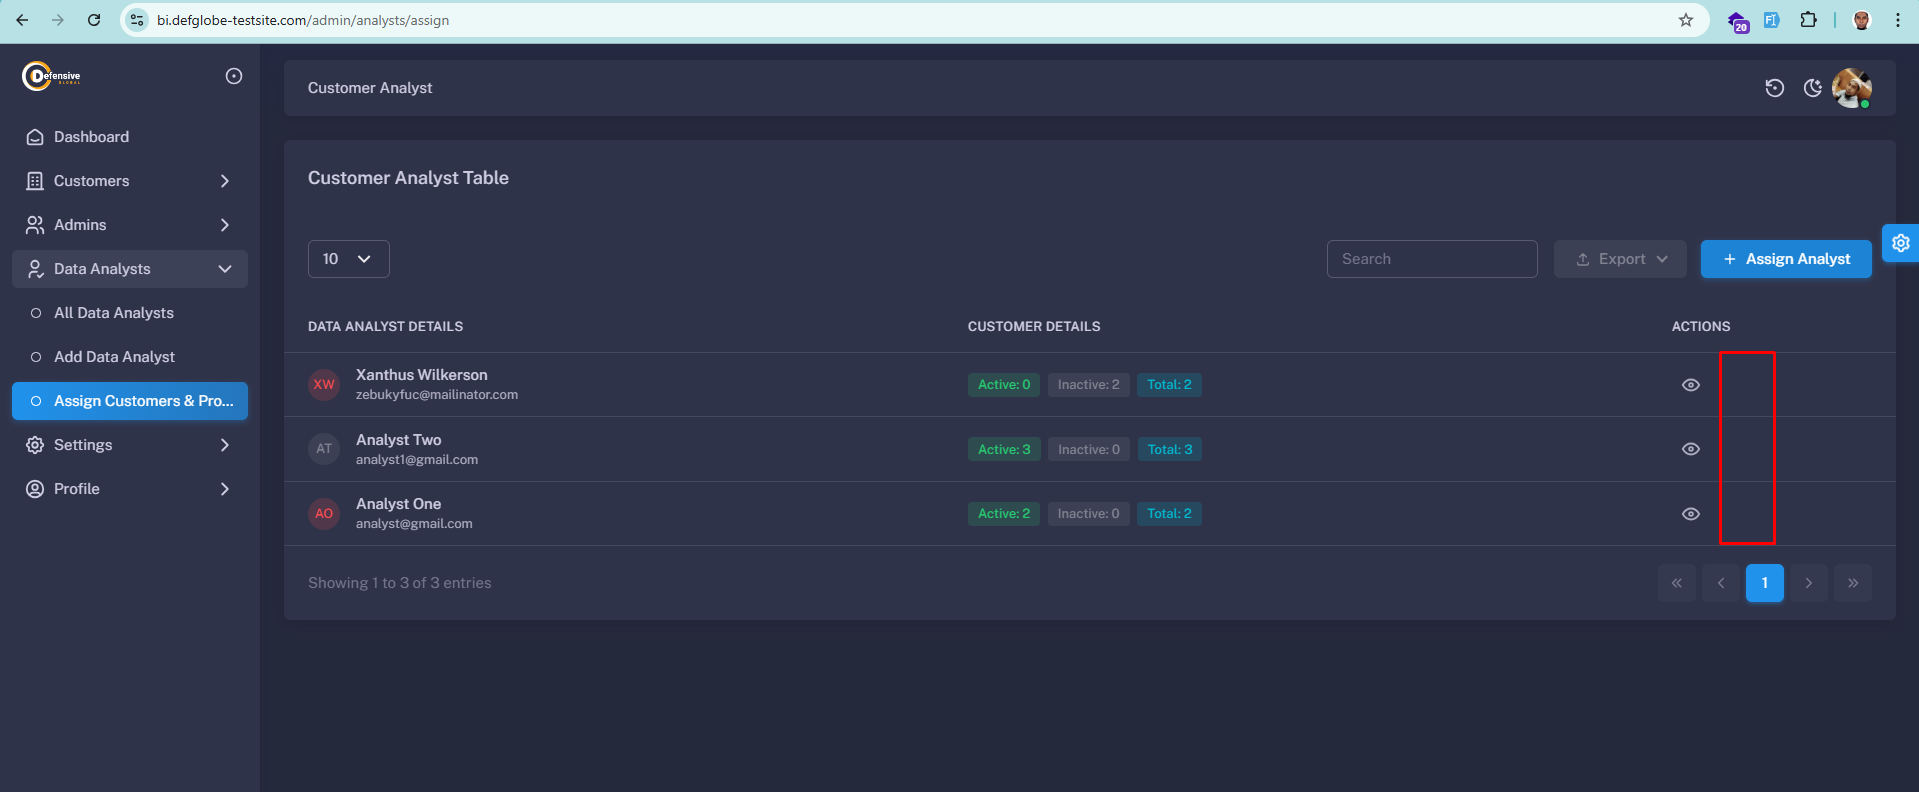This screenshot has height=792, width=1919.
Task: Open the Export dropdown
Action: point(1620,259)
